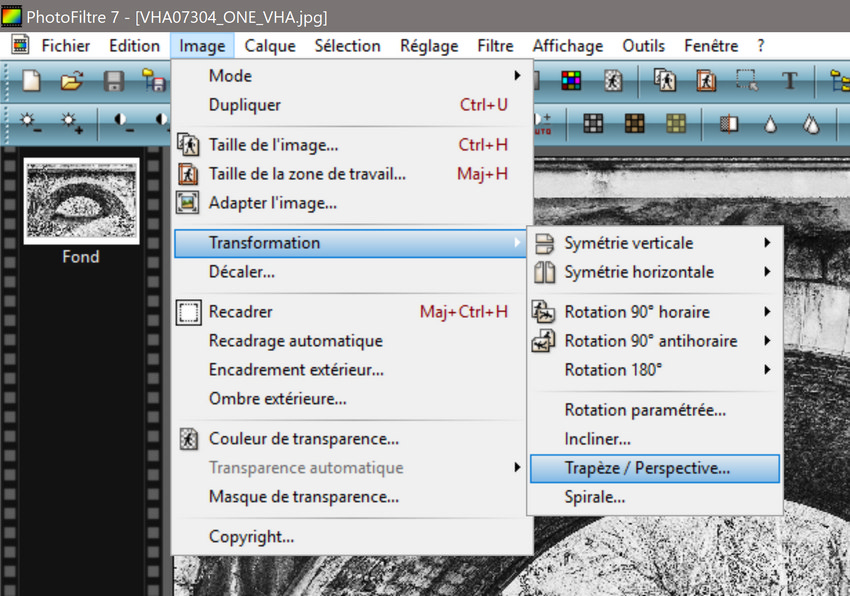The height and width of the screenshot is (596, 850).
Task: Click the Canvas size toolbar icon
Action: point(706,81)
